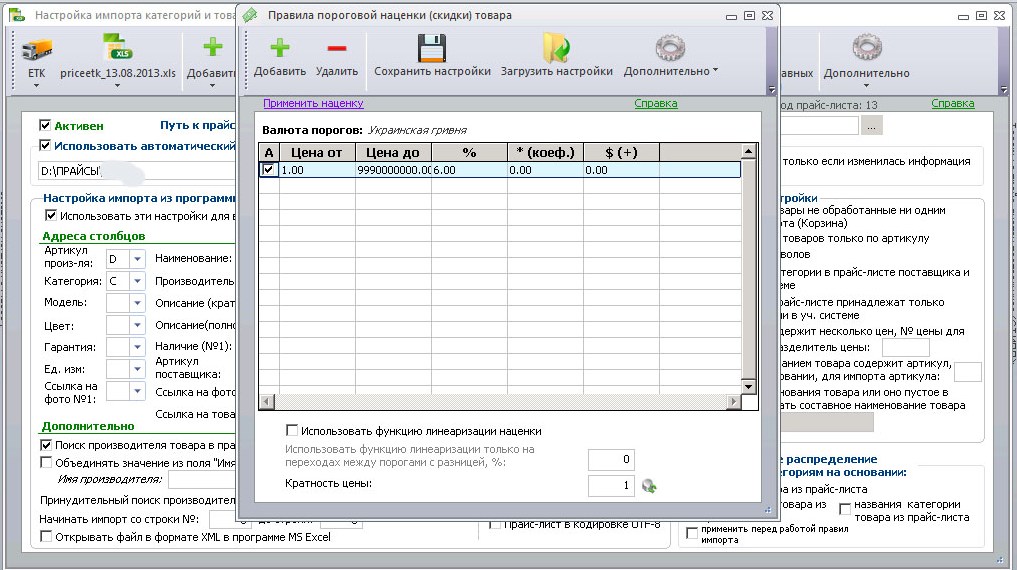Click the Имя производителя input field
1017x570 pixels.
[x=202, y=480]
